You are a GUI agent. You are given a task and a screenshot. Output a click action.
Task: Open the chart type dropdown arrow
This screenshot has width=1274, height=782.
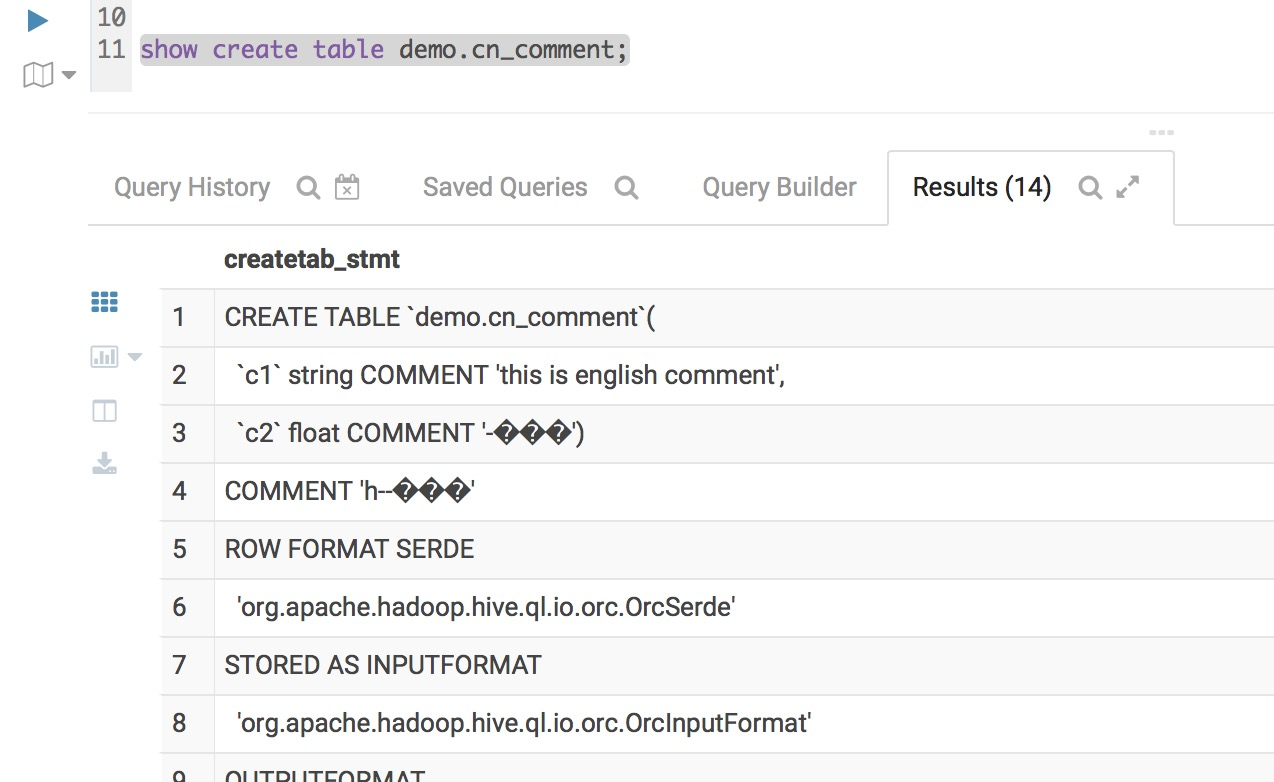135,357
